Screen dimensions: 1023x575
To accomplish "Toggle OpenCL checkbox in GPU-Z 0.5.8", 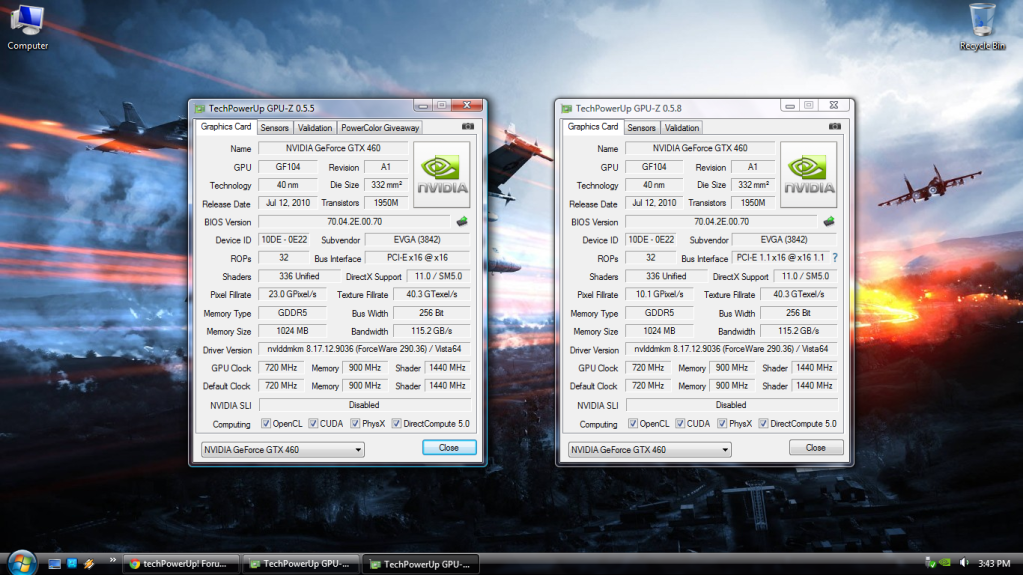I will click(632, 424).
